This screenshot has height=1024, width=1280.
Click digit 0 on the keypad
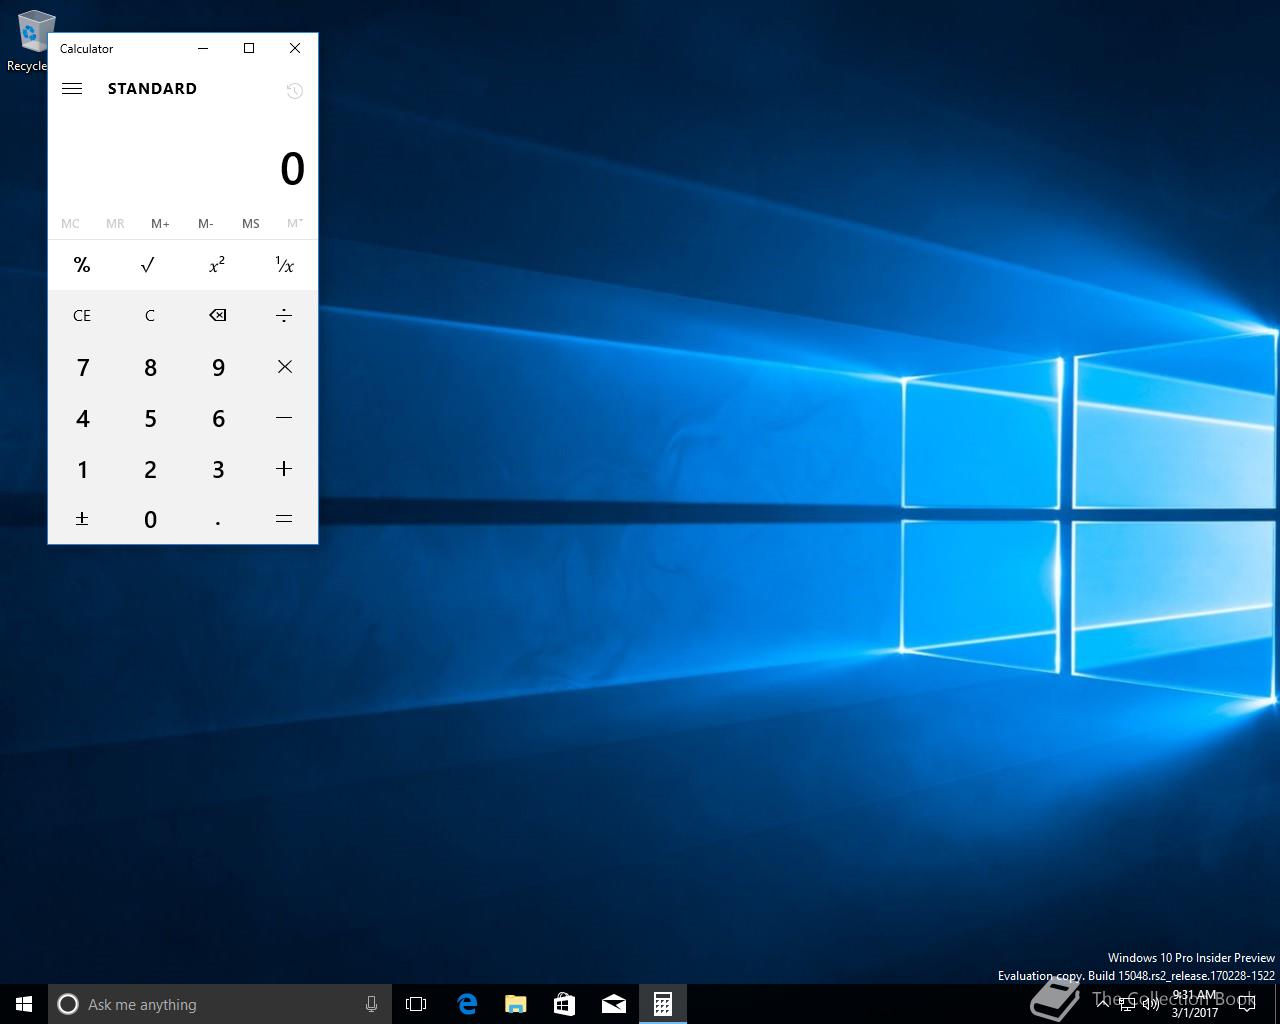(150, 519)
